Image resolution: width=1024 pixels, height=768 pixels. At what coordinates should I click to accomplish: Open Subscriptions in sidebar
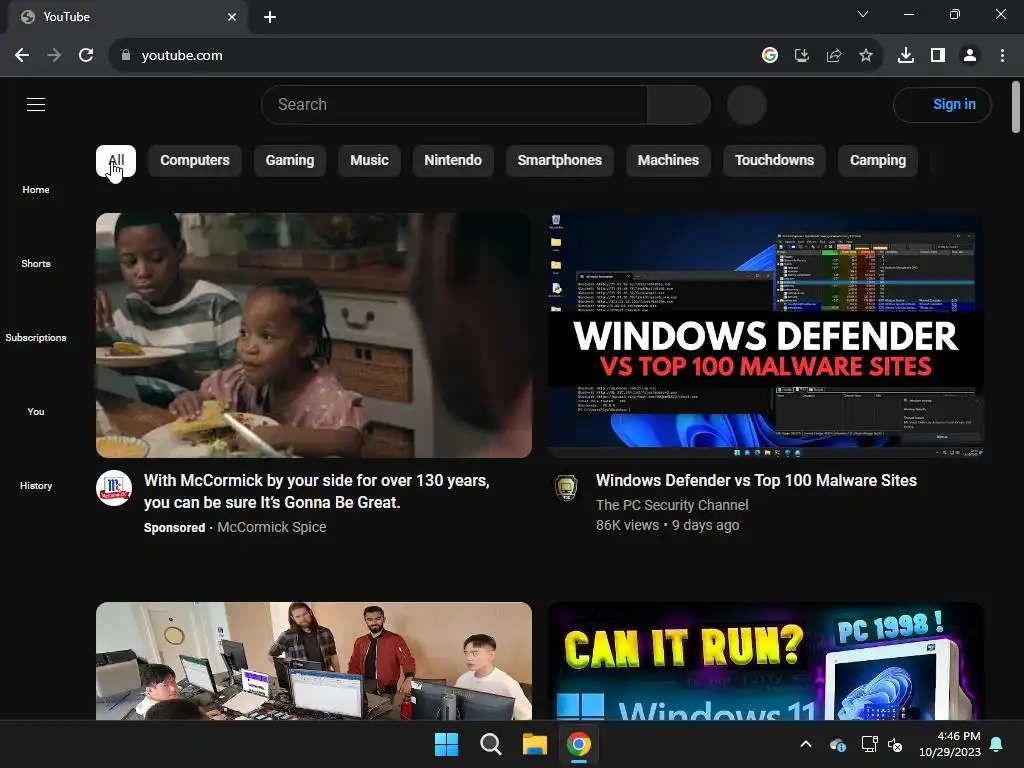click(36, 337)
